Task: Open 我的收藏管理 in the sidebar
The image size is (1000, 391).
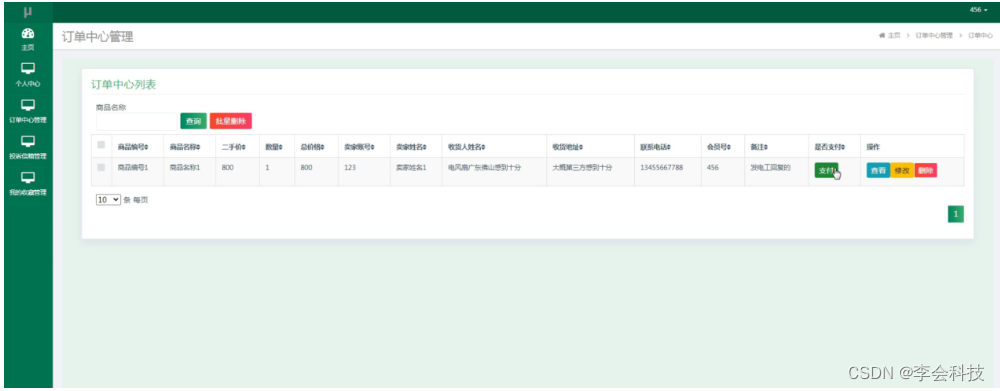Action: click(x=28, y=184)
